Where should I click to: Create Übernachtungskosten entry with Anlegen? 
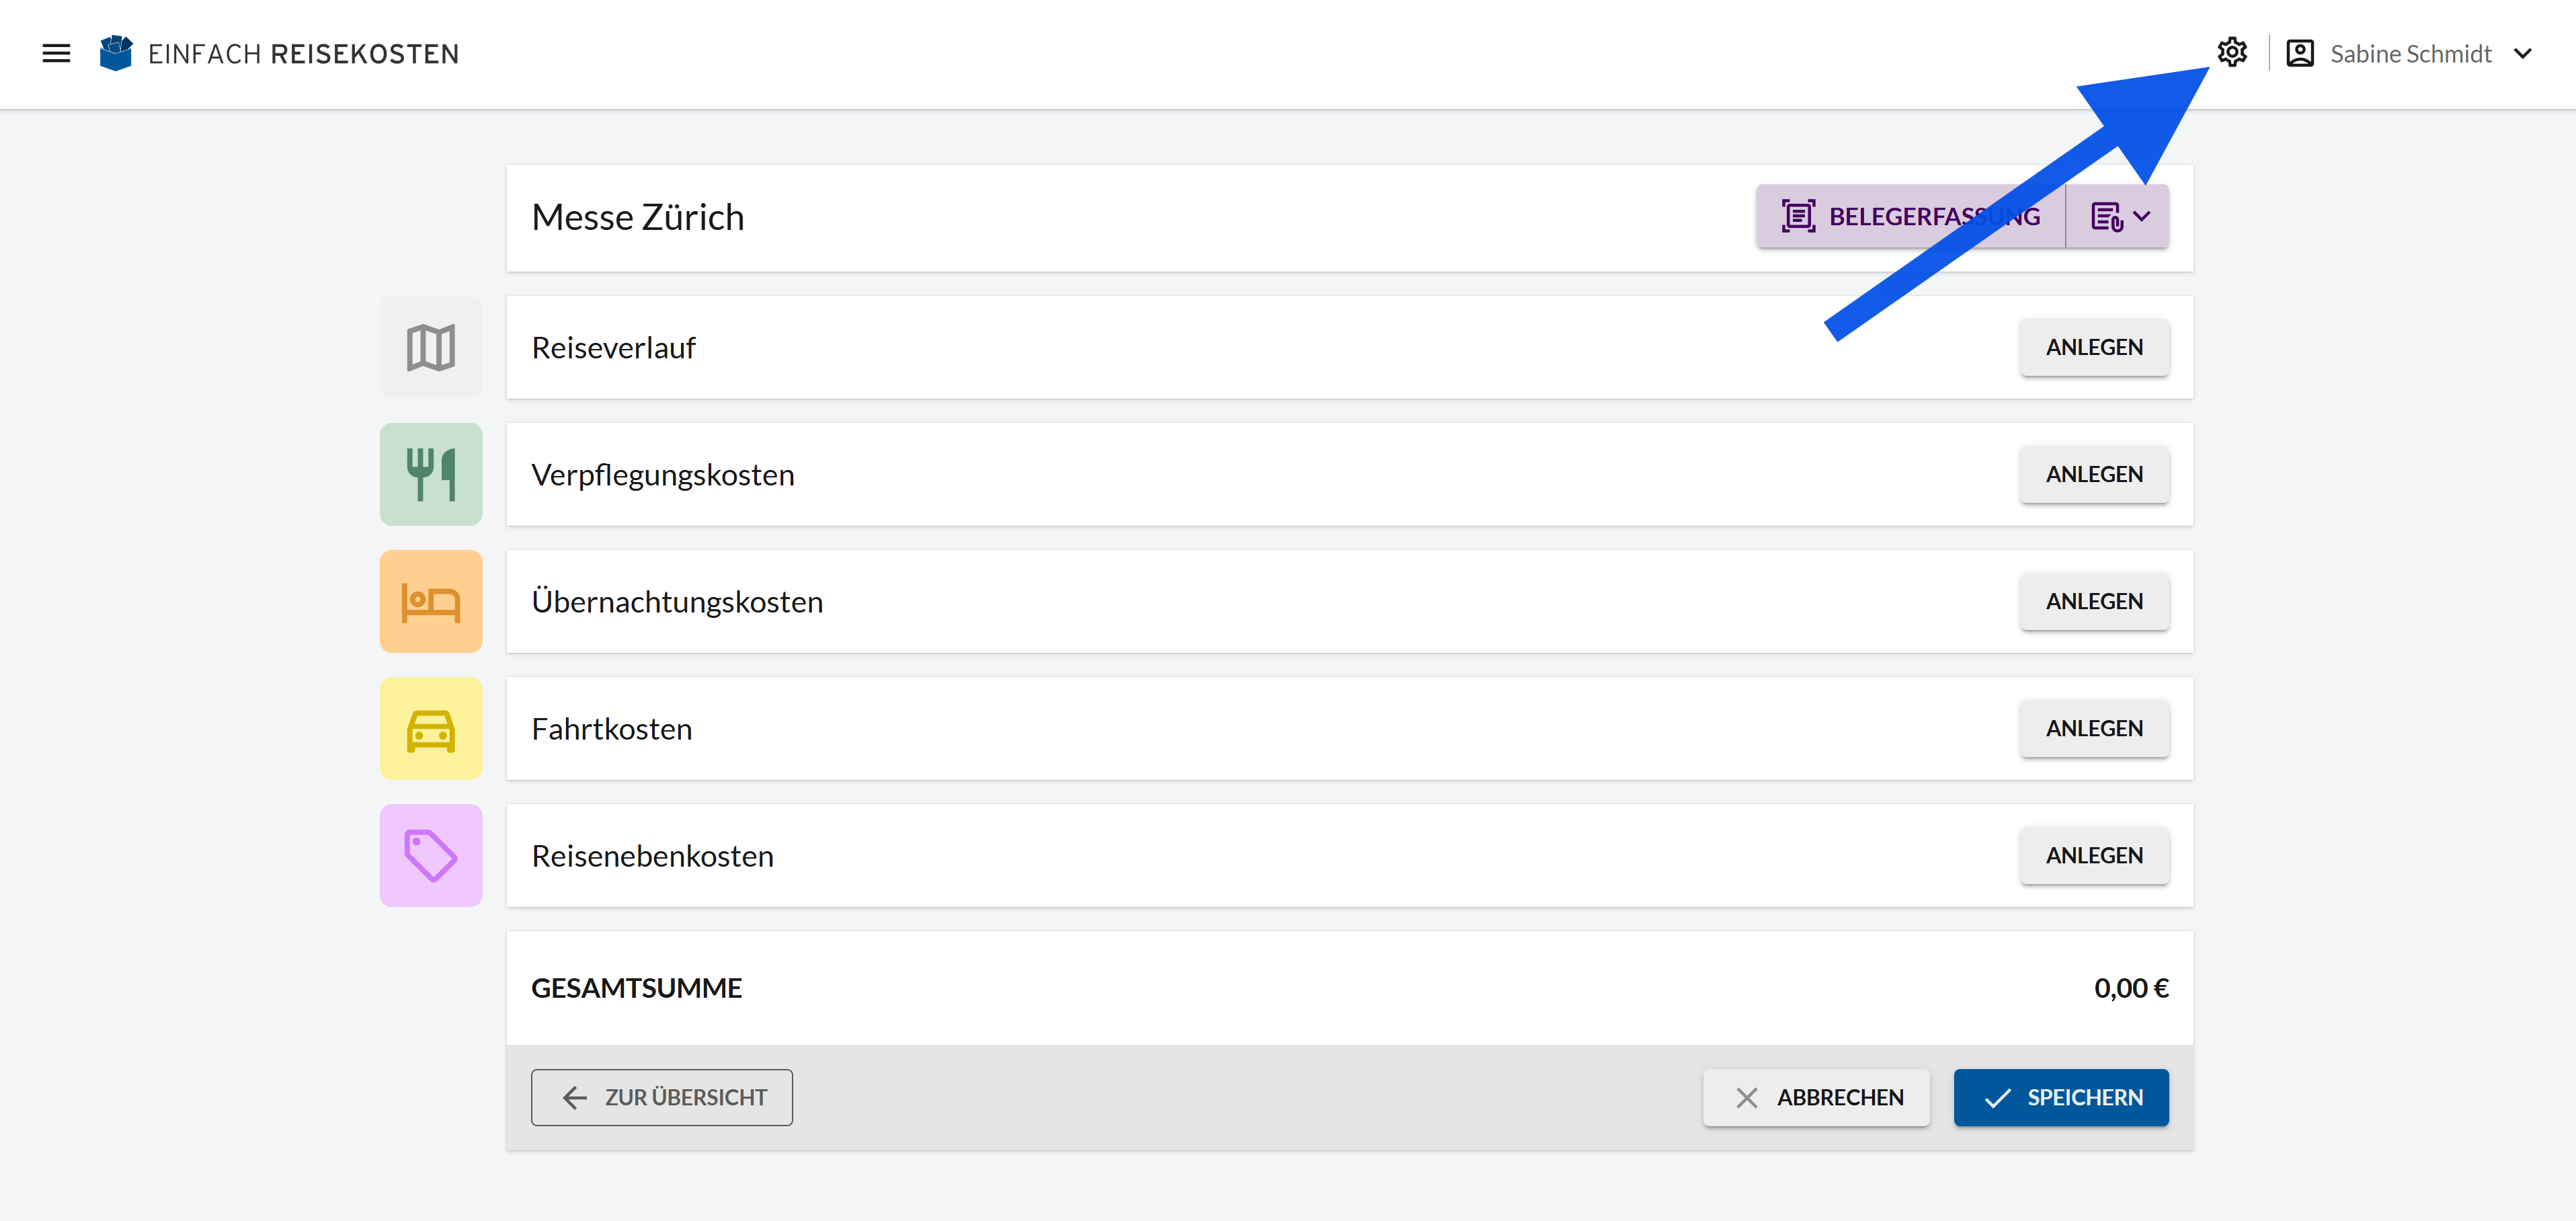[x=2094, y=601]
